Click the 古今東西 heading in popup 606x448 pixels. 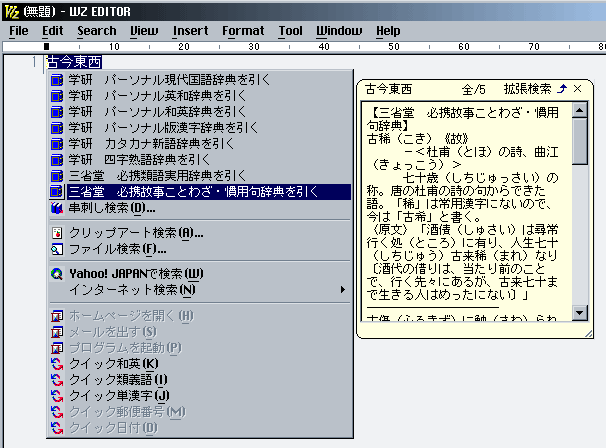[389, 89]
